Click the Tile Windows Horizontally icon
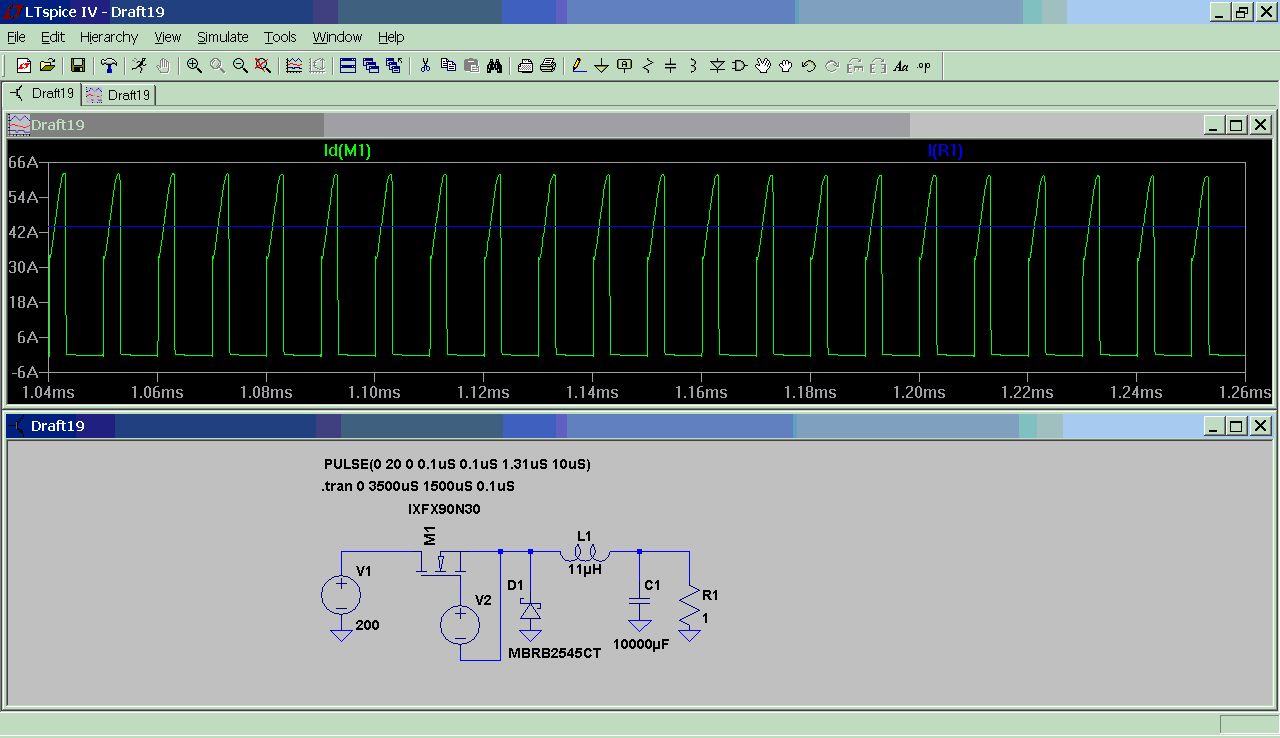 (x=348, y=66)
